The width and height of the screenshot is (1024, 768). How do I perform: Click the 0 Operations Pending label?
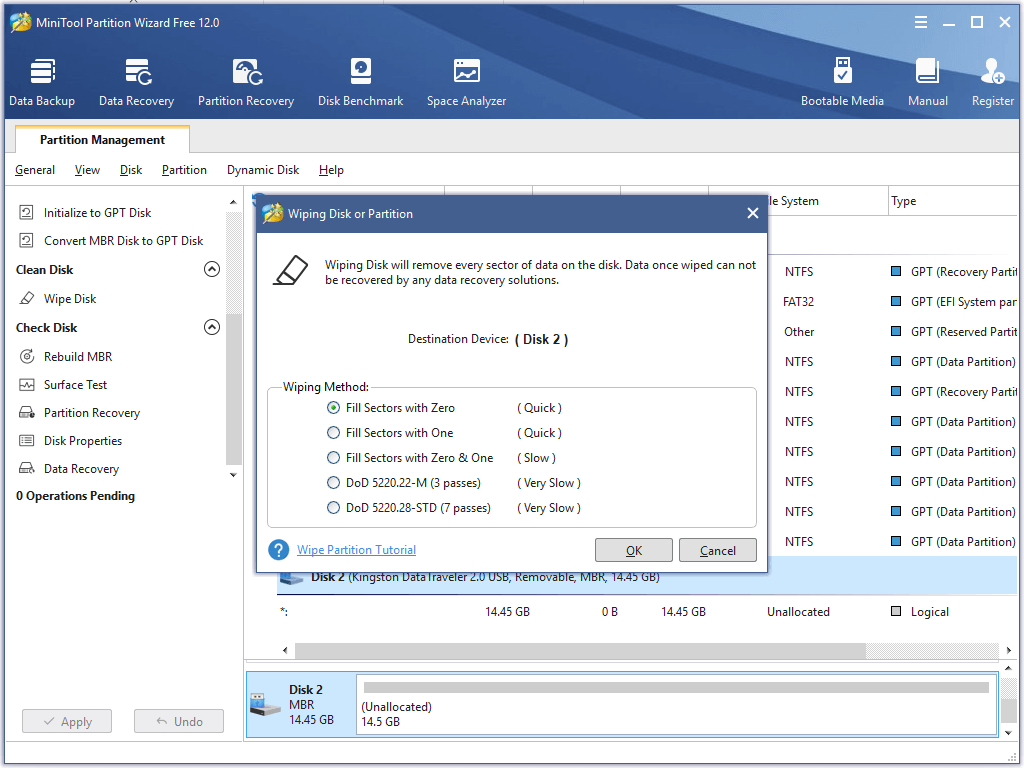point(75,496)
